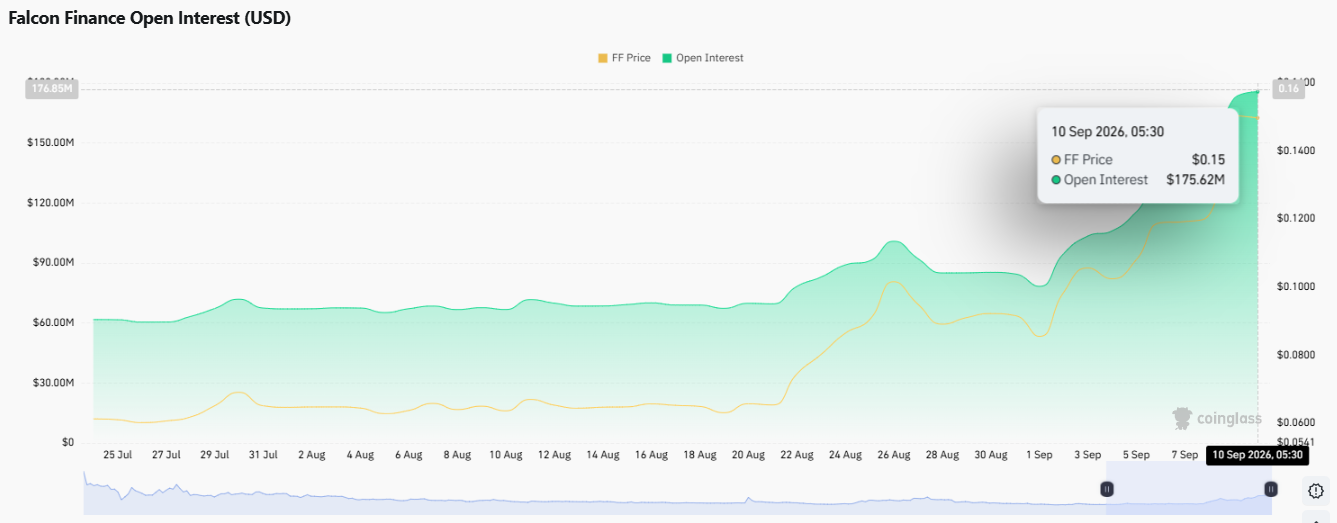The width and height of the screenshot is (1337, 523).
Task: Click the exclamation badge report icon
Action: tap(1316, 490)
